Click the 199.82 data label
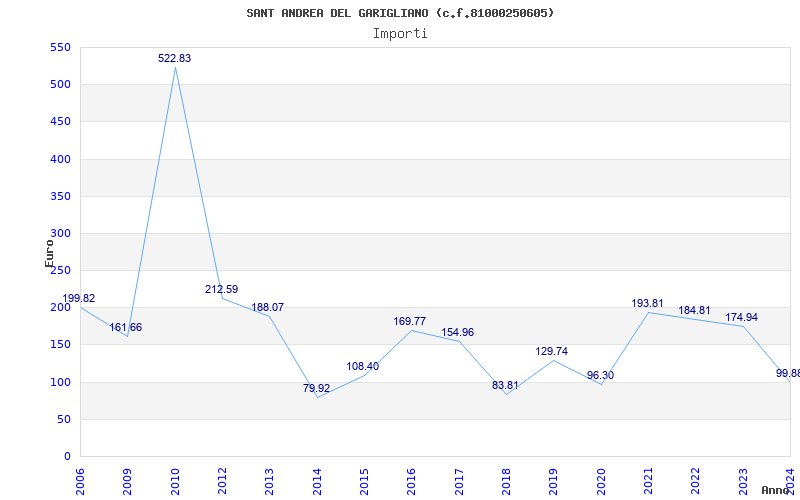This screenshot has width=800, height=500. point(79,298)
